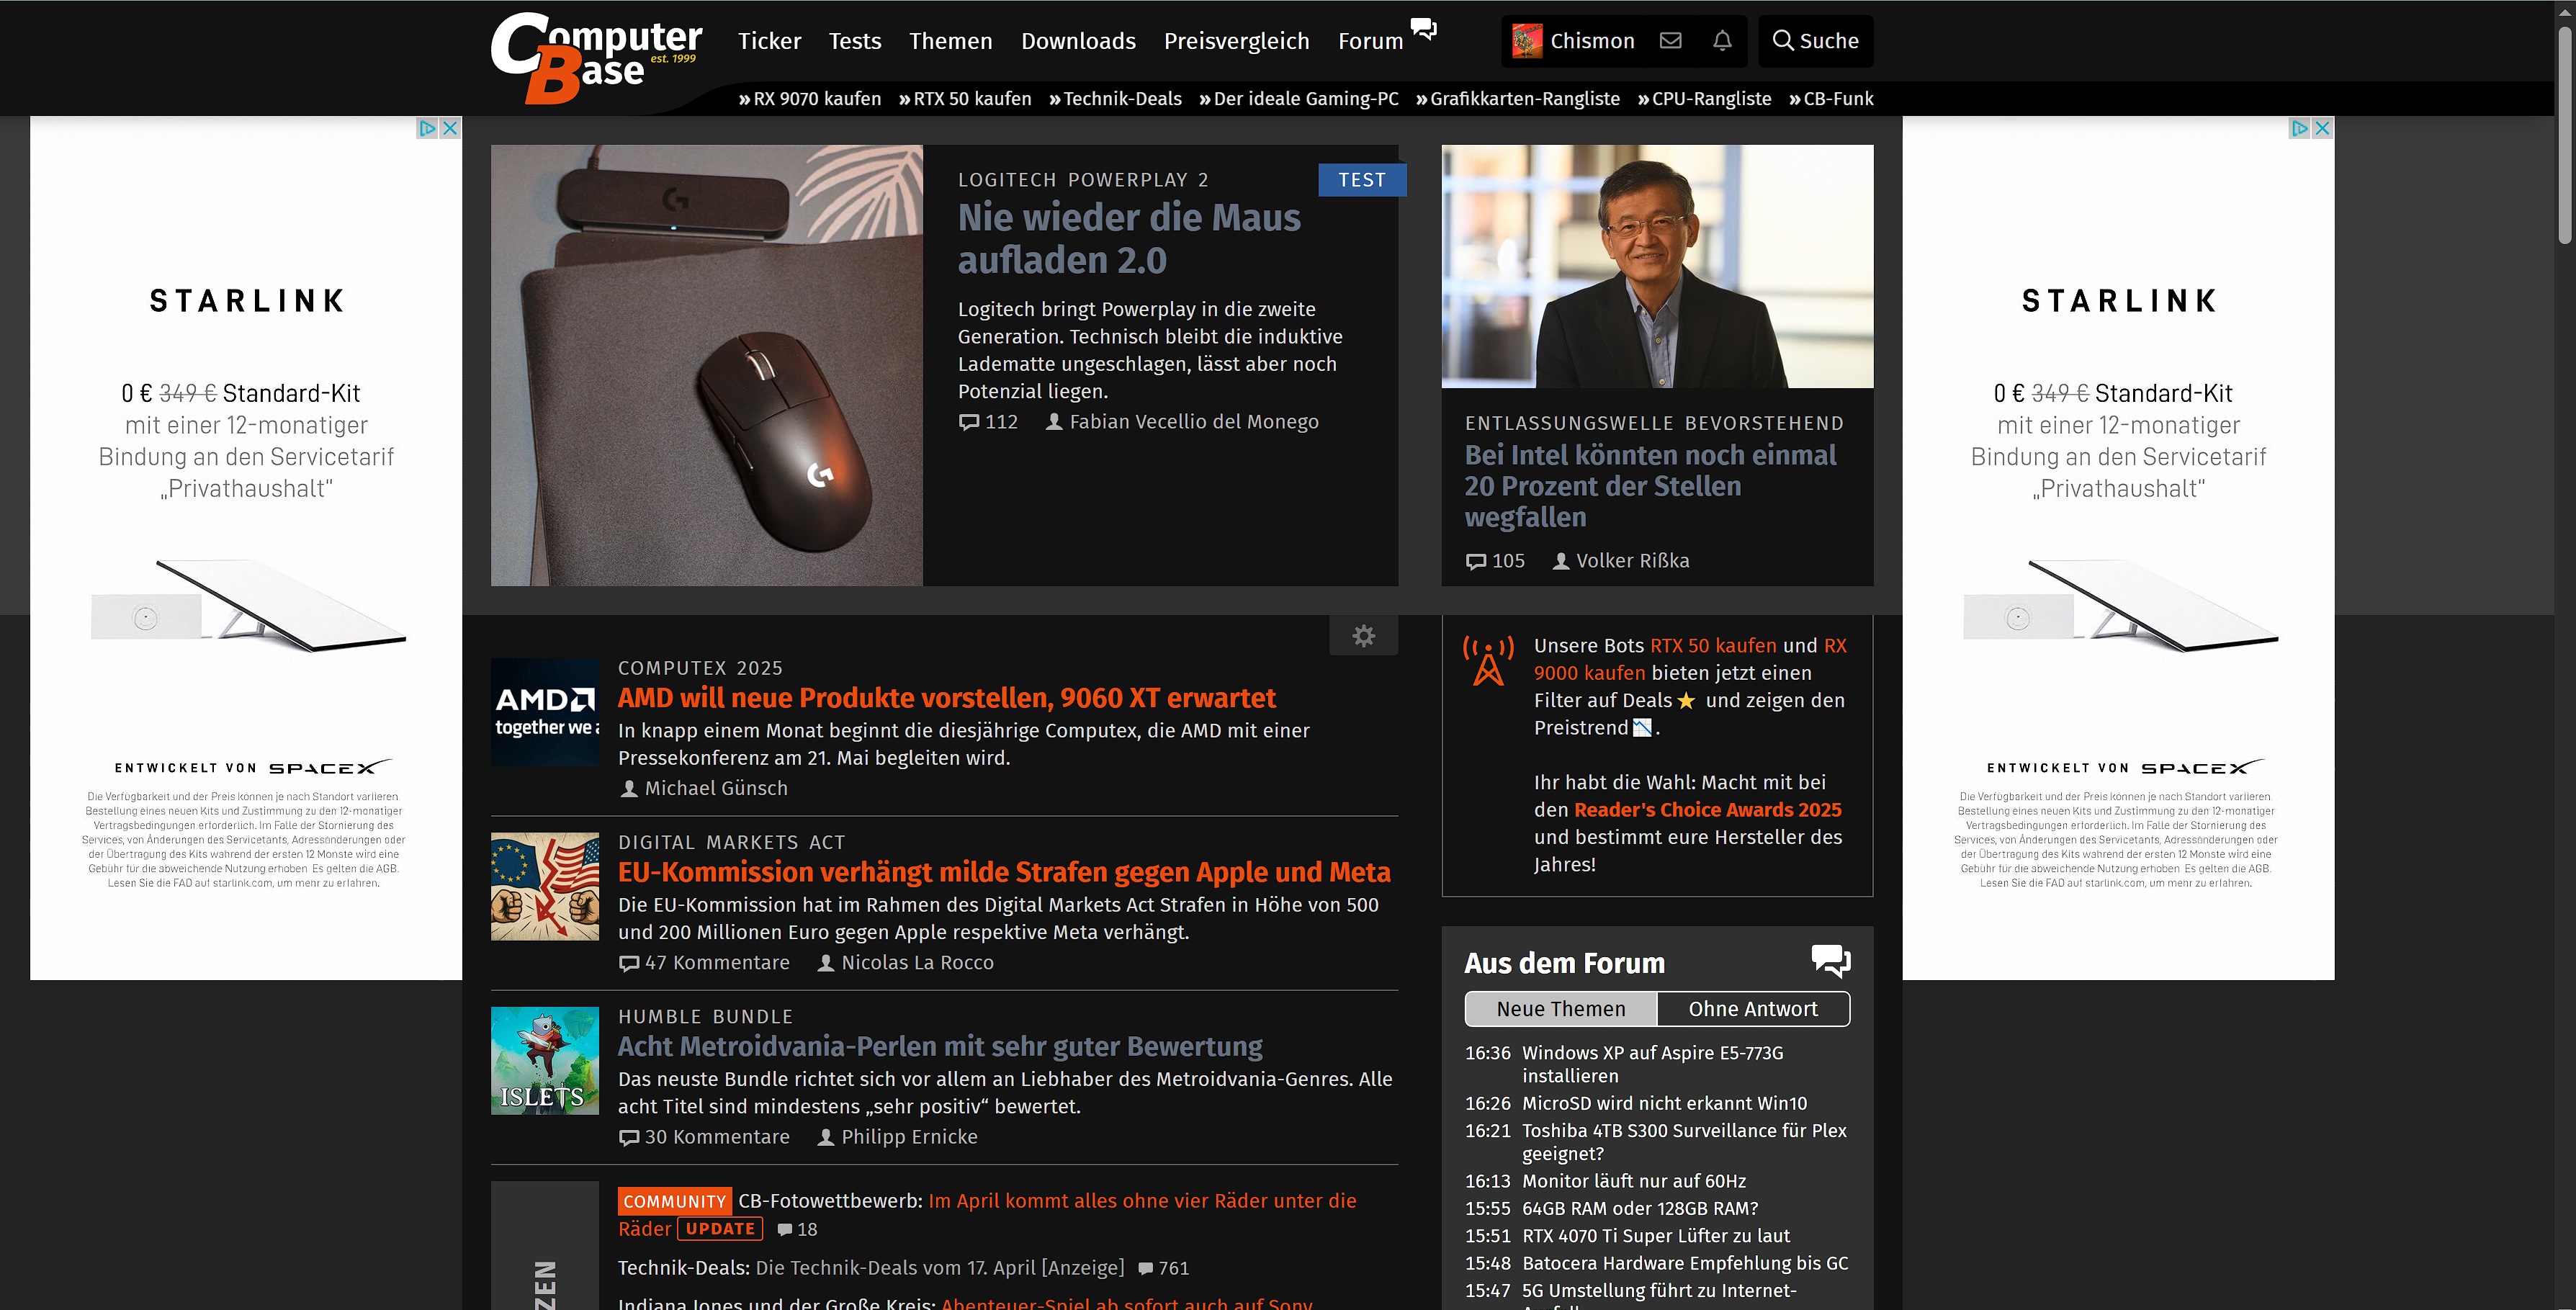Select the Neue Themen forum toggle
Screen dimensions: 2576x1310
1560,1009
